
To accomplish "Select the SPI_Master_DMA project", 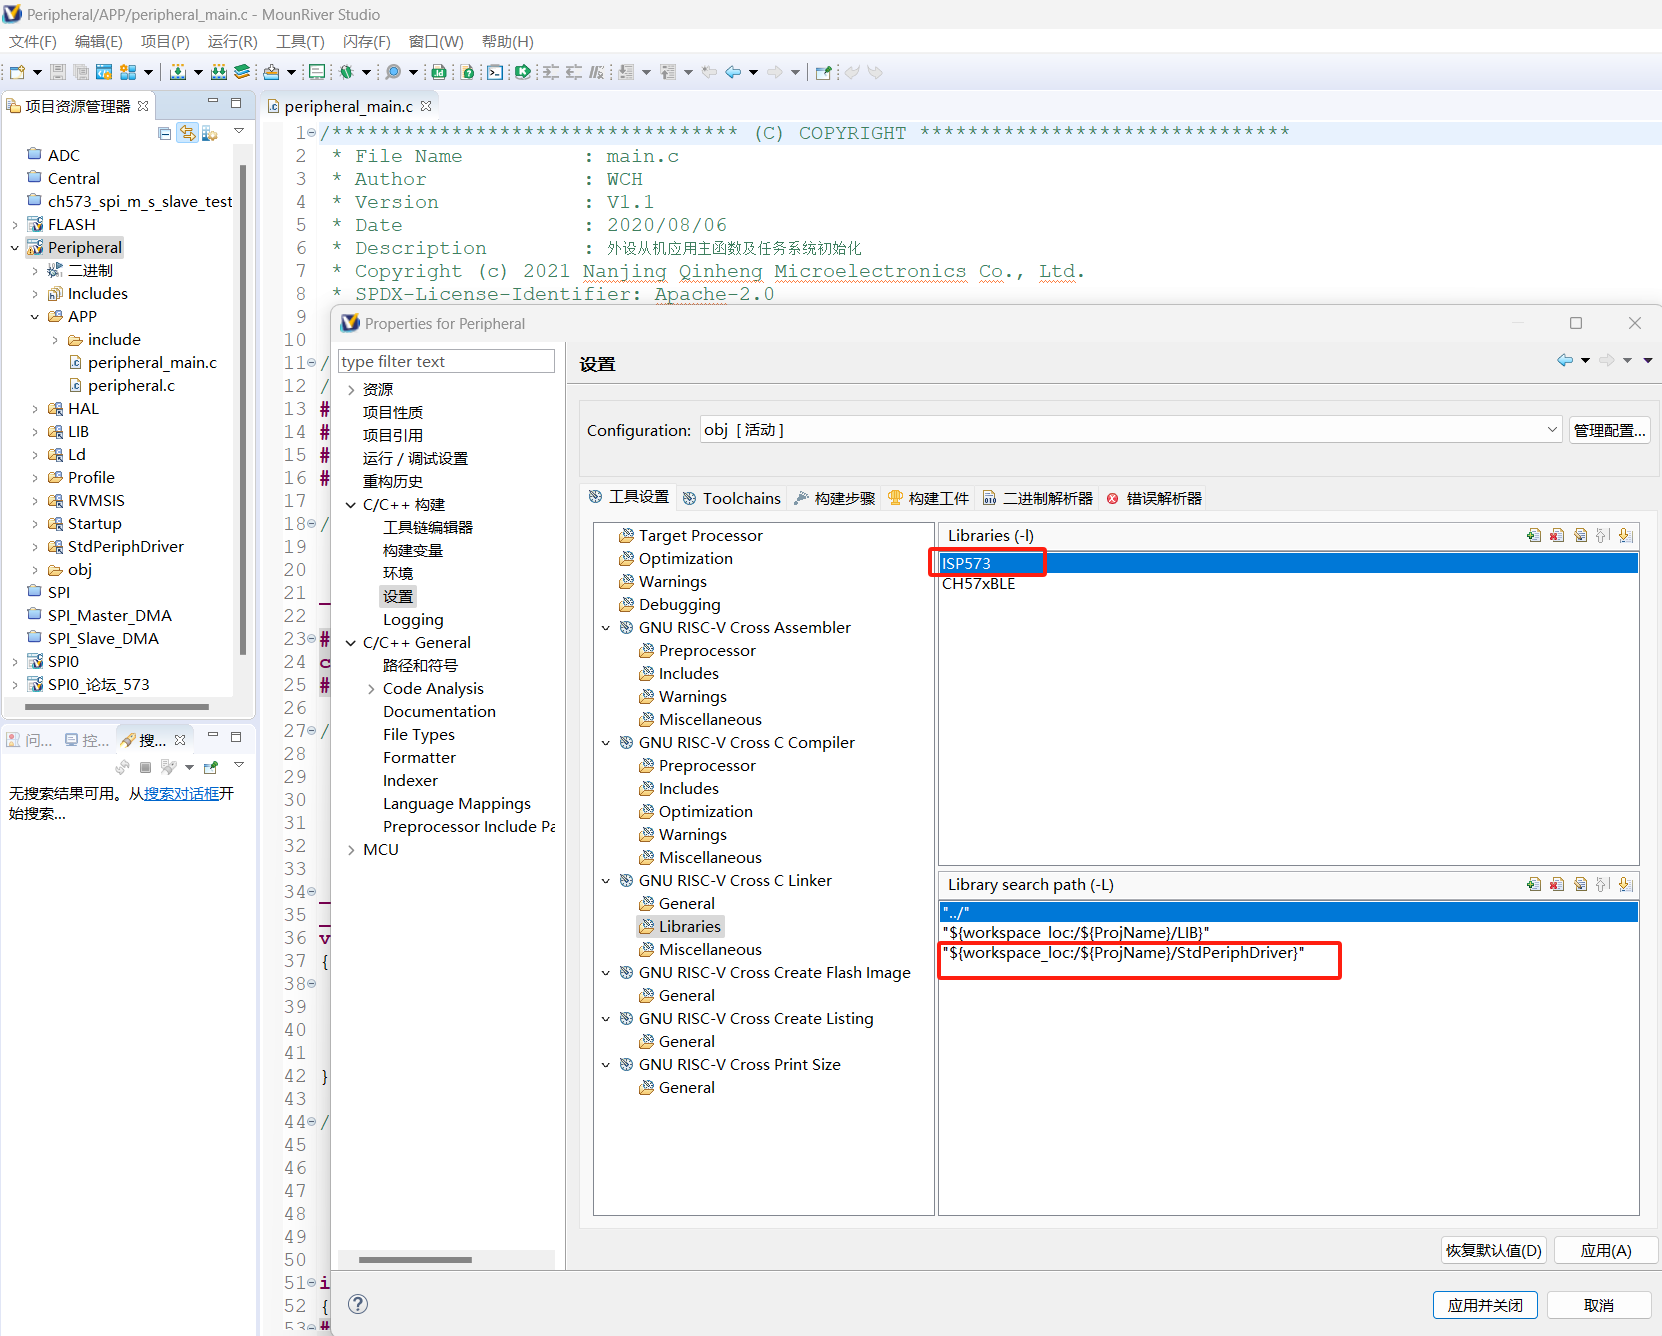I will (x=110, y=616).
